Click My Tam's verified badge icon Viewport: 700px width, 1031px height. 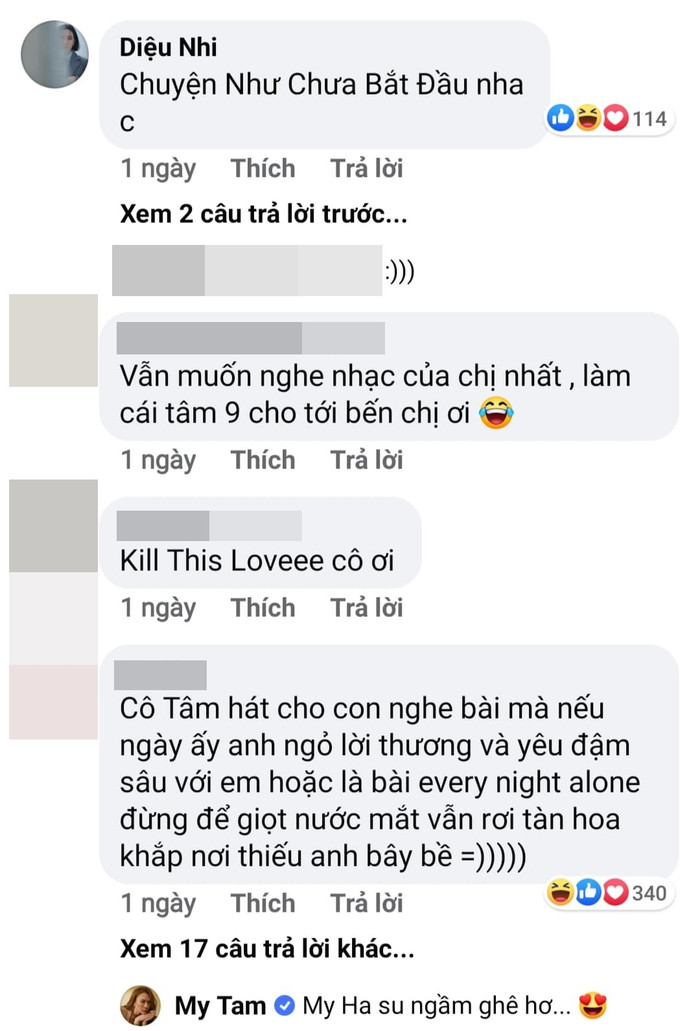point(284,1005)
